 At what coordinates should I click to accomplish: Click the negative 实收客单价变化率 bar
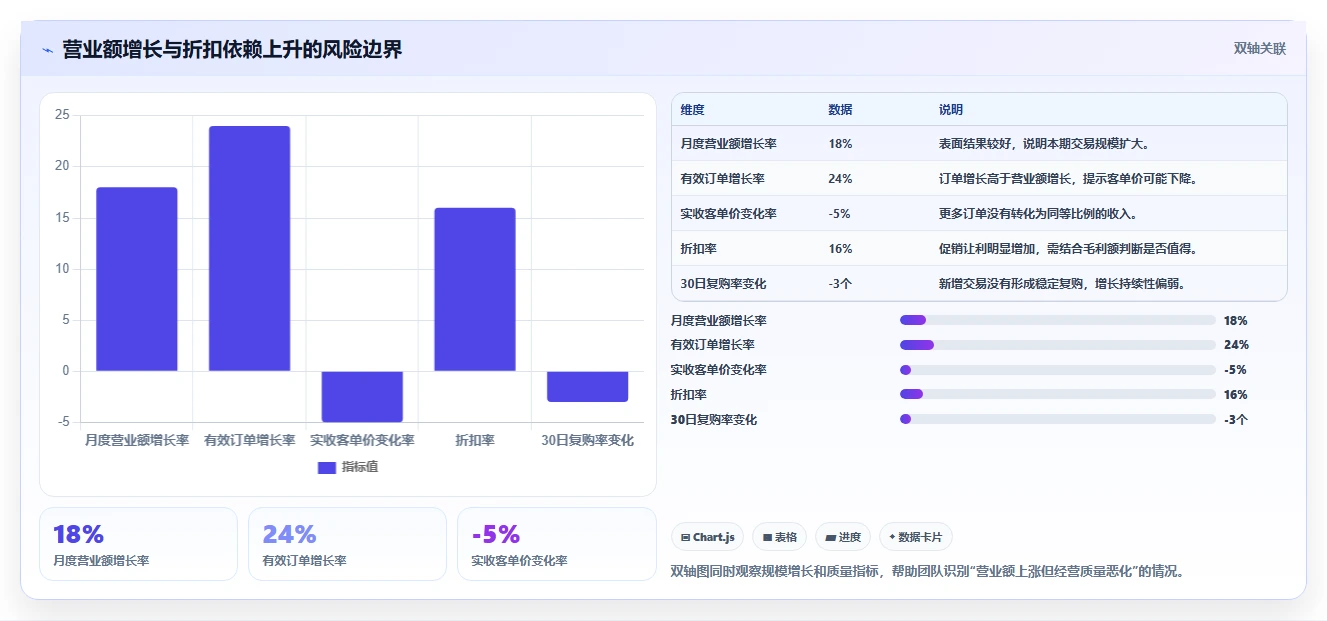[x=362, y=396]
